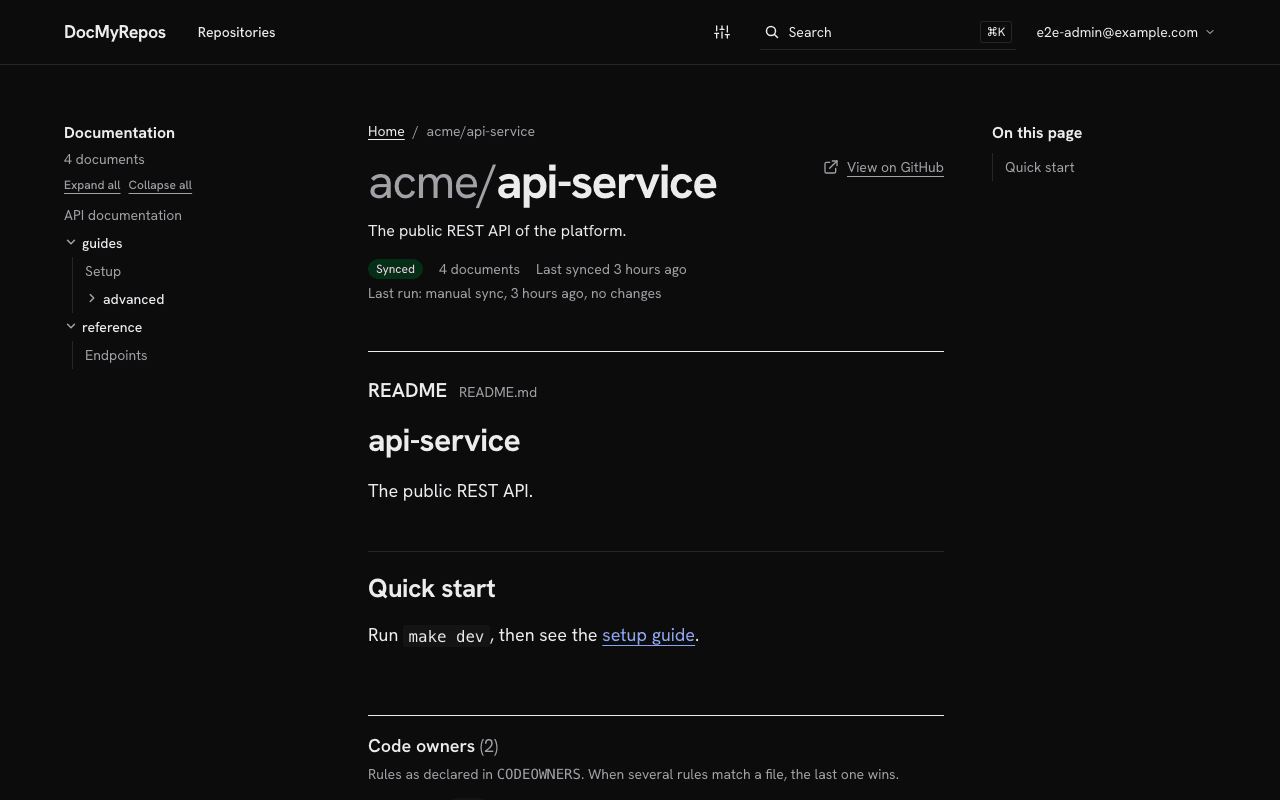Click the README.md file name
The width and height of the screenshot is (1280, 800).
[498, 392]
